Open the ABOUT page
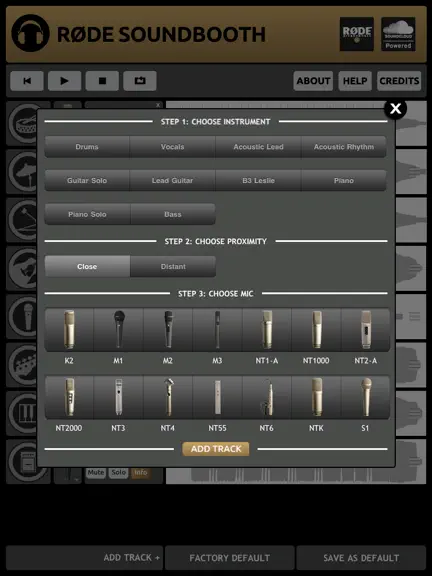Screen dimensions: 432x576 click(x=313, y=81)
